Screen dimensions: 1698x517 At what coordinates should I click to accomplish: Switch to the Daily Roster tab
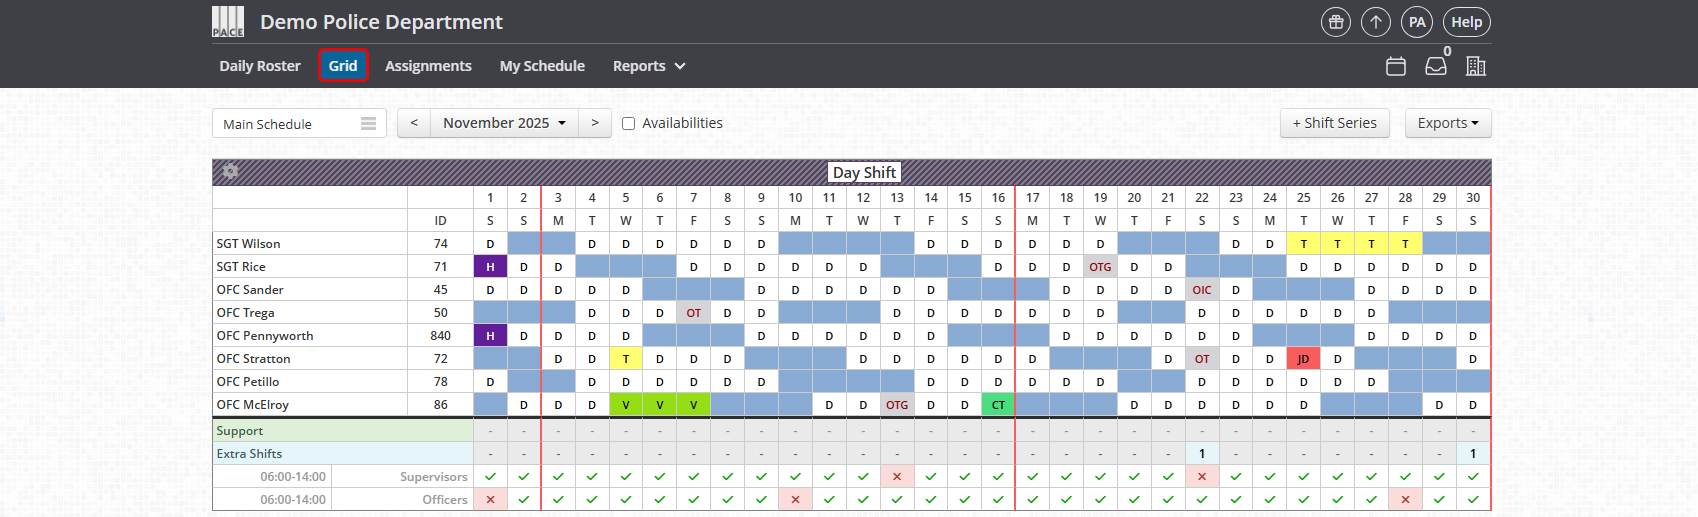pos(260,66)
